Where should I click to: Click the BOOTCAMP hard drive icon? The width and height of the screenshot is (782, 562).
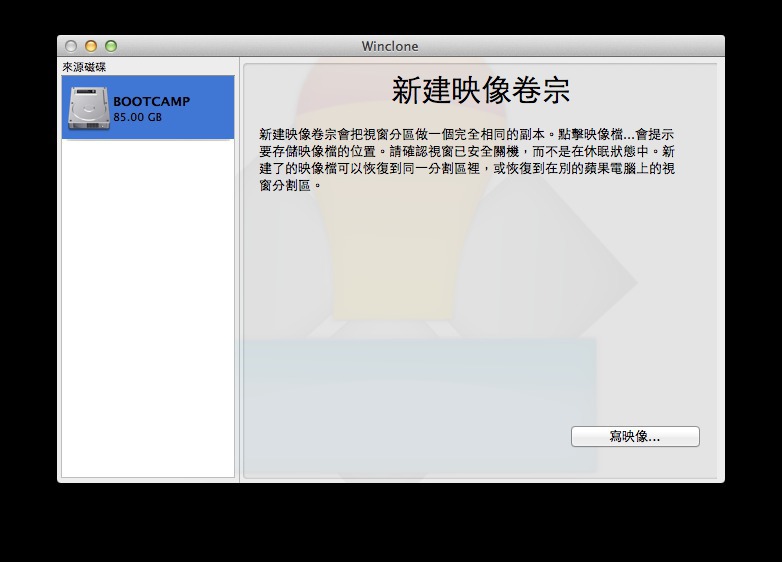coord(89,108)
